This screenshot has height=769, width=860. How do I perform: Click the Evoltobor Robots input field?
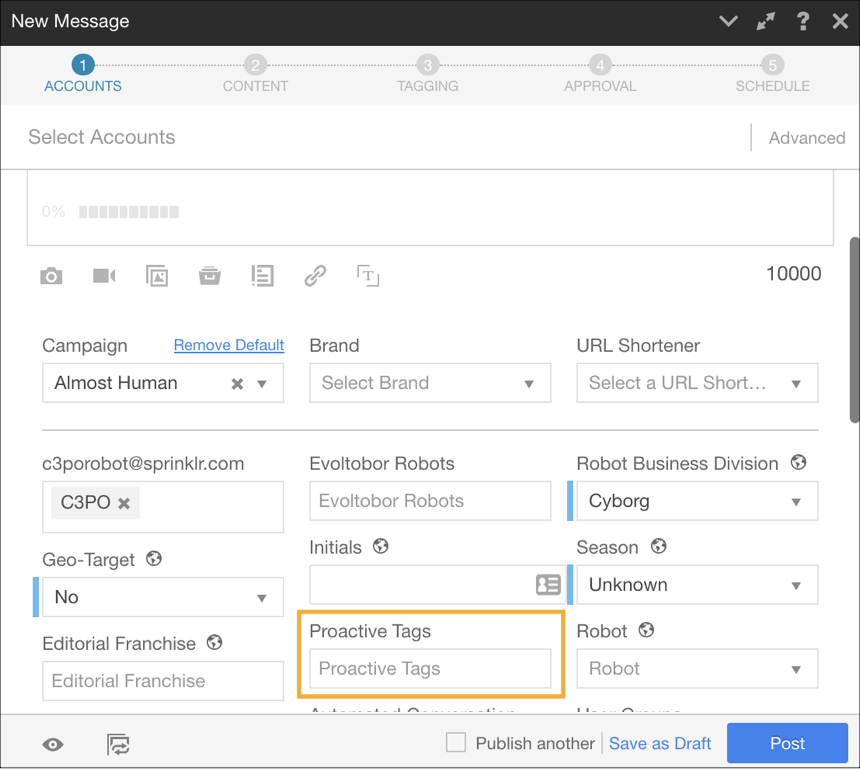430,501
